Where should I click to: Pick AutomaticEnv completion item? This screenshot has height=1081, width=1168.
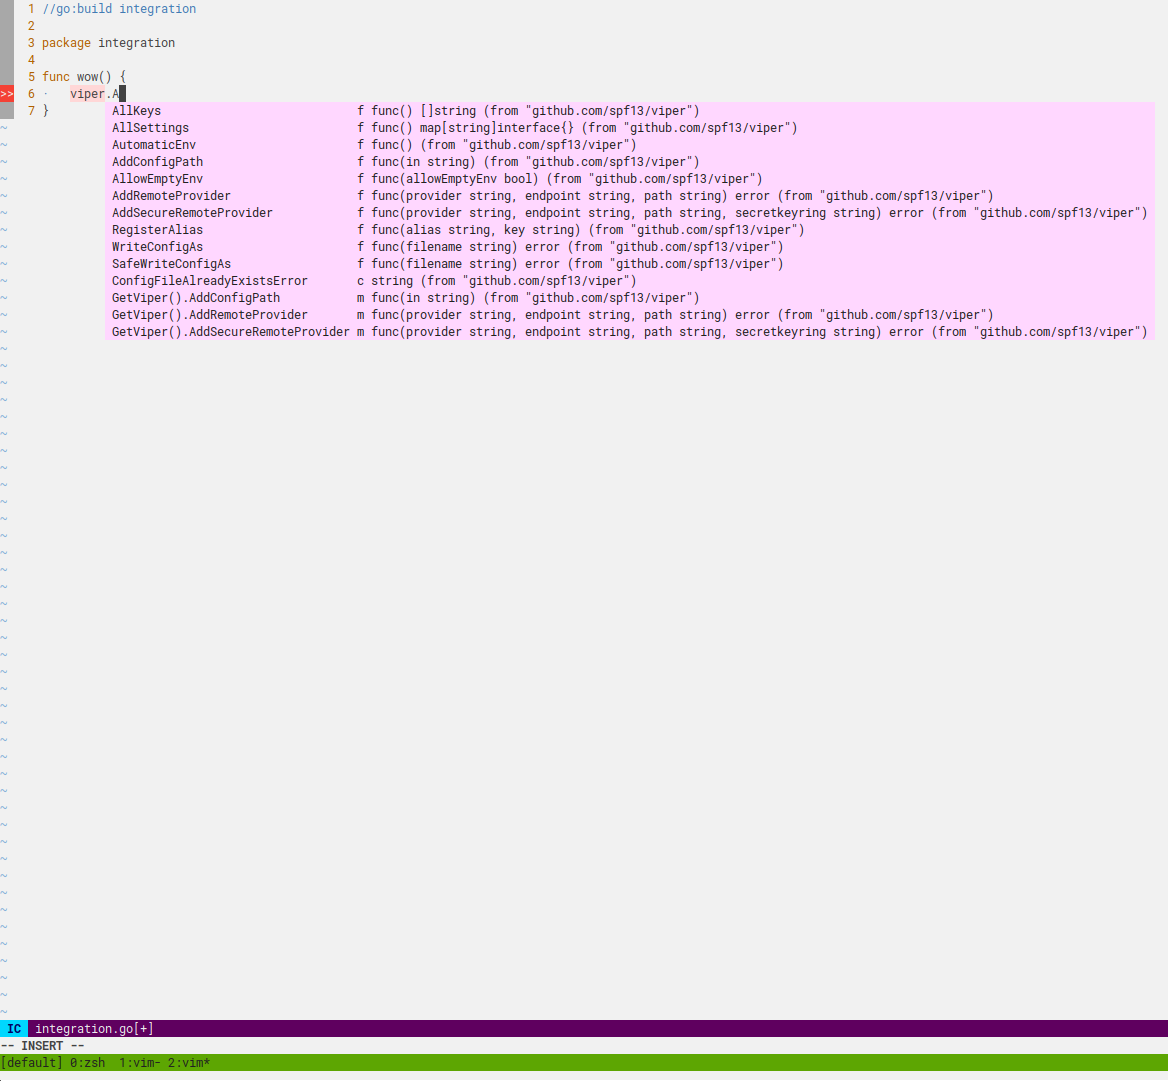pyautogui.click(x=629, y=145)
